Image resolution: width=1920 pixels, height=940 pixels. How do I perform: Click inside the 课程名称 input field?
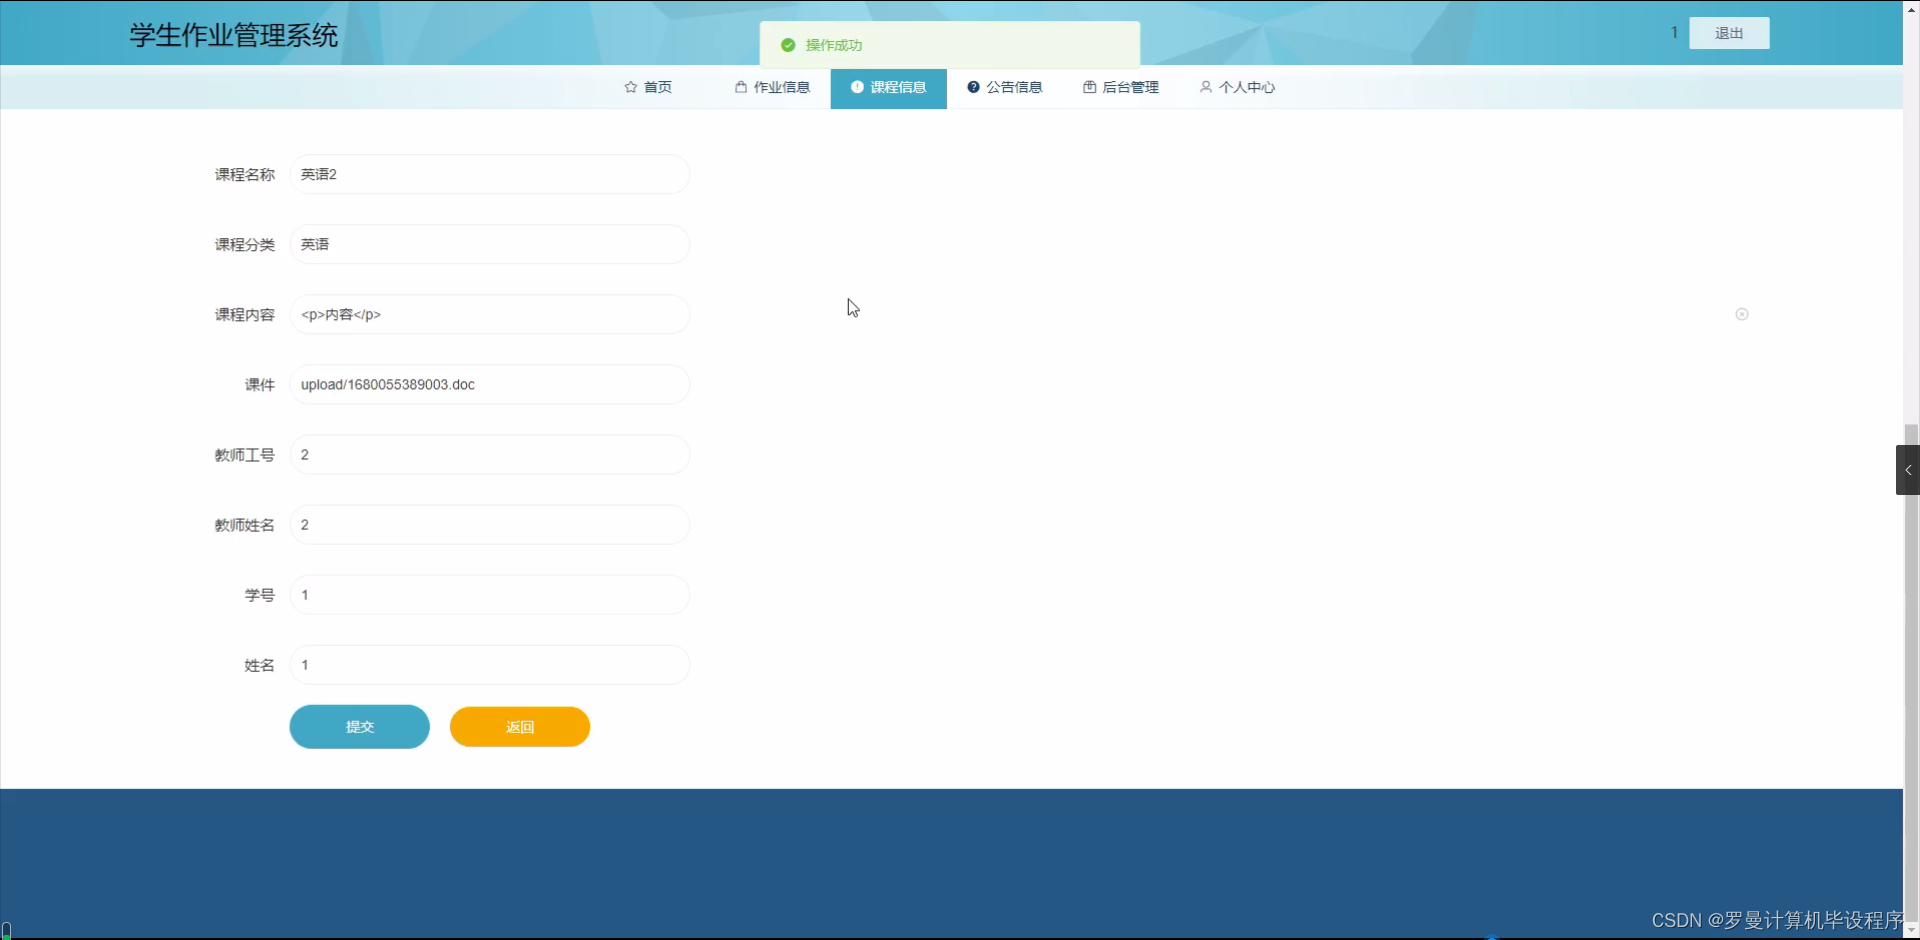[x=489, y=174]
